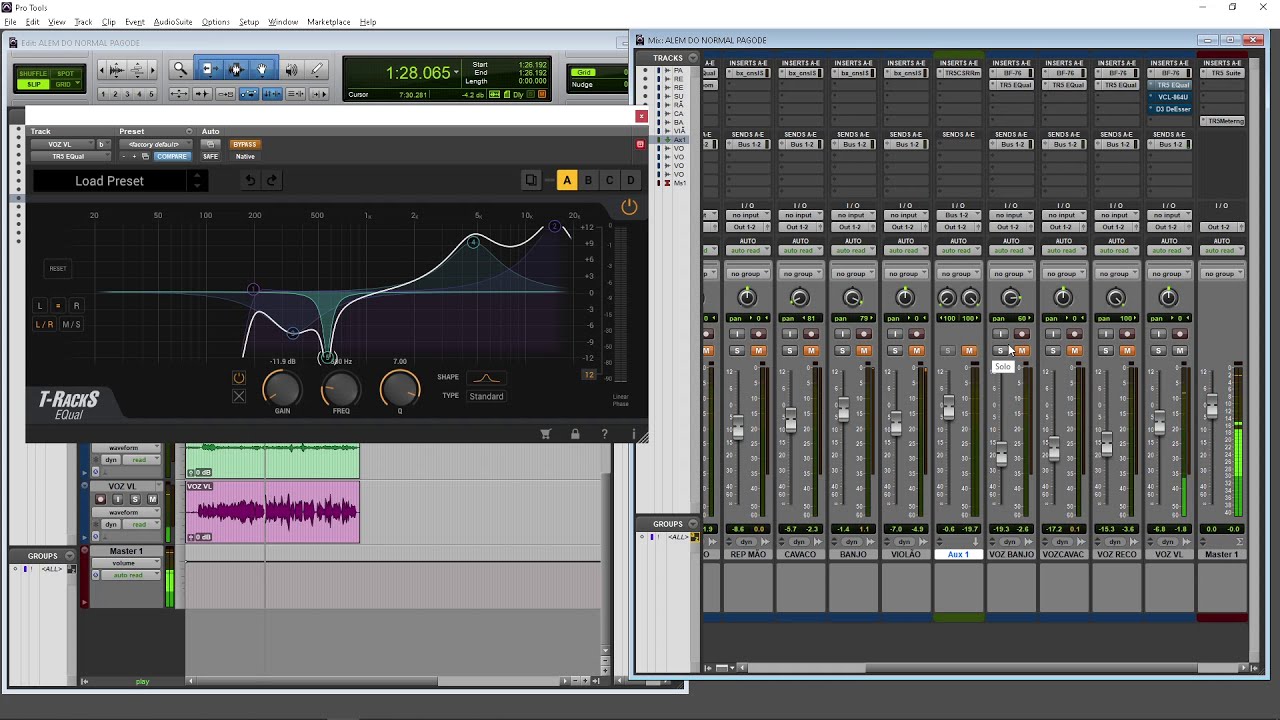
Task: Mute the CAVACO mixer channel
Action: pyautogui.click(x=811, y=351)
